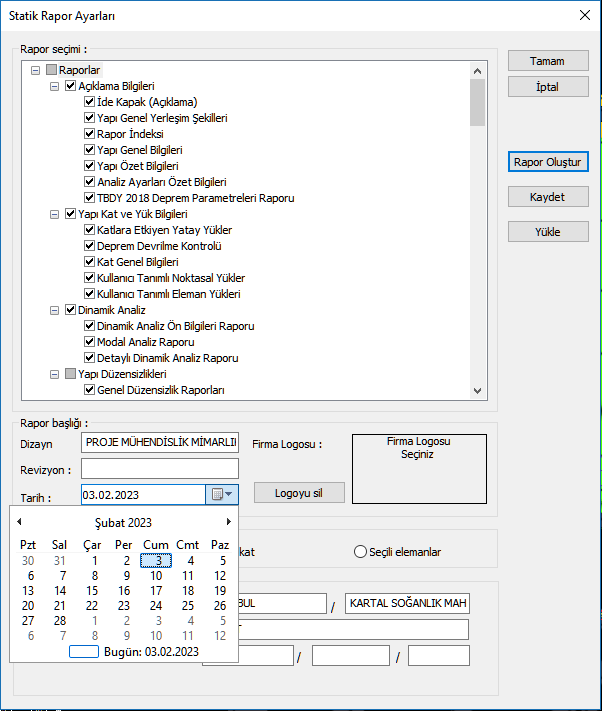Collapse the Açıklama Bilgileri group
This screenshot has width=602, height=711.
coord(54,86)
